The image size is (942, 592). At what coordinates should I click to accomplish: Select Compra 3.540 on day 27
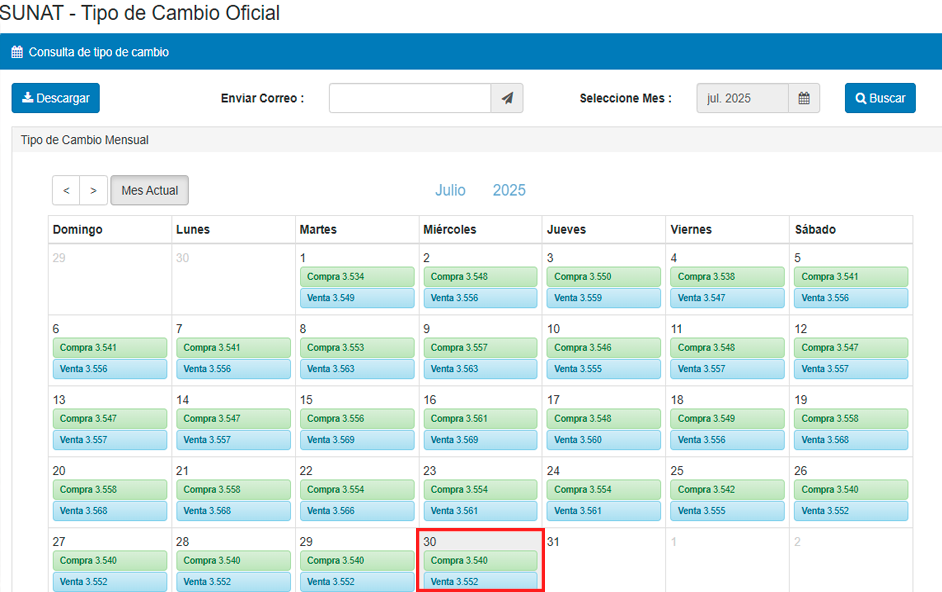click(x=110, y=560)
